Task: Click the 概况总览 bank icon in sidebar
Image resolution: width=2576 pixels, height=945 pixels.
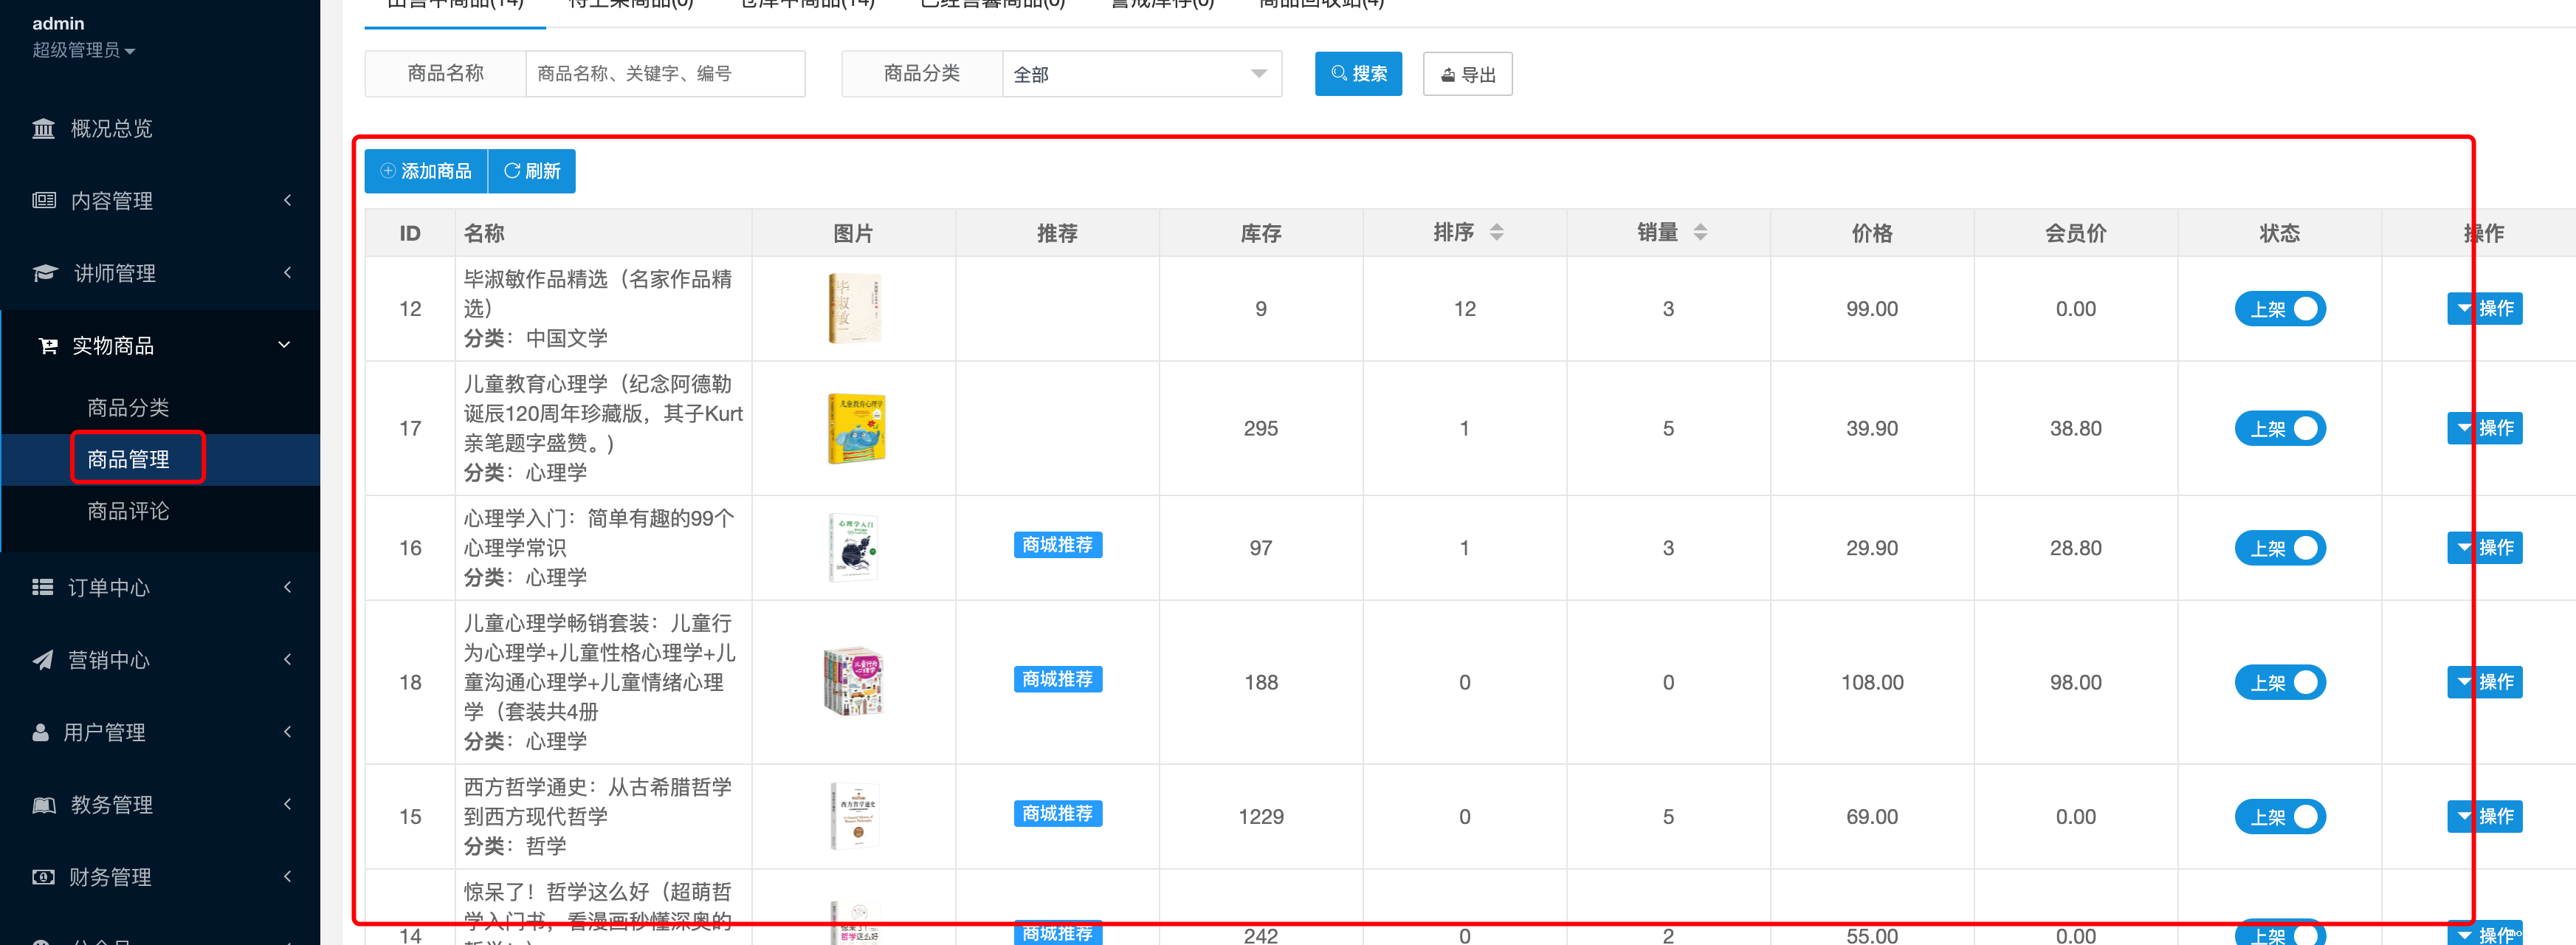Action: (x=43, y=129)
